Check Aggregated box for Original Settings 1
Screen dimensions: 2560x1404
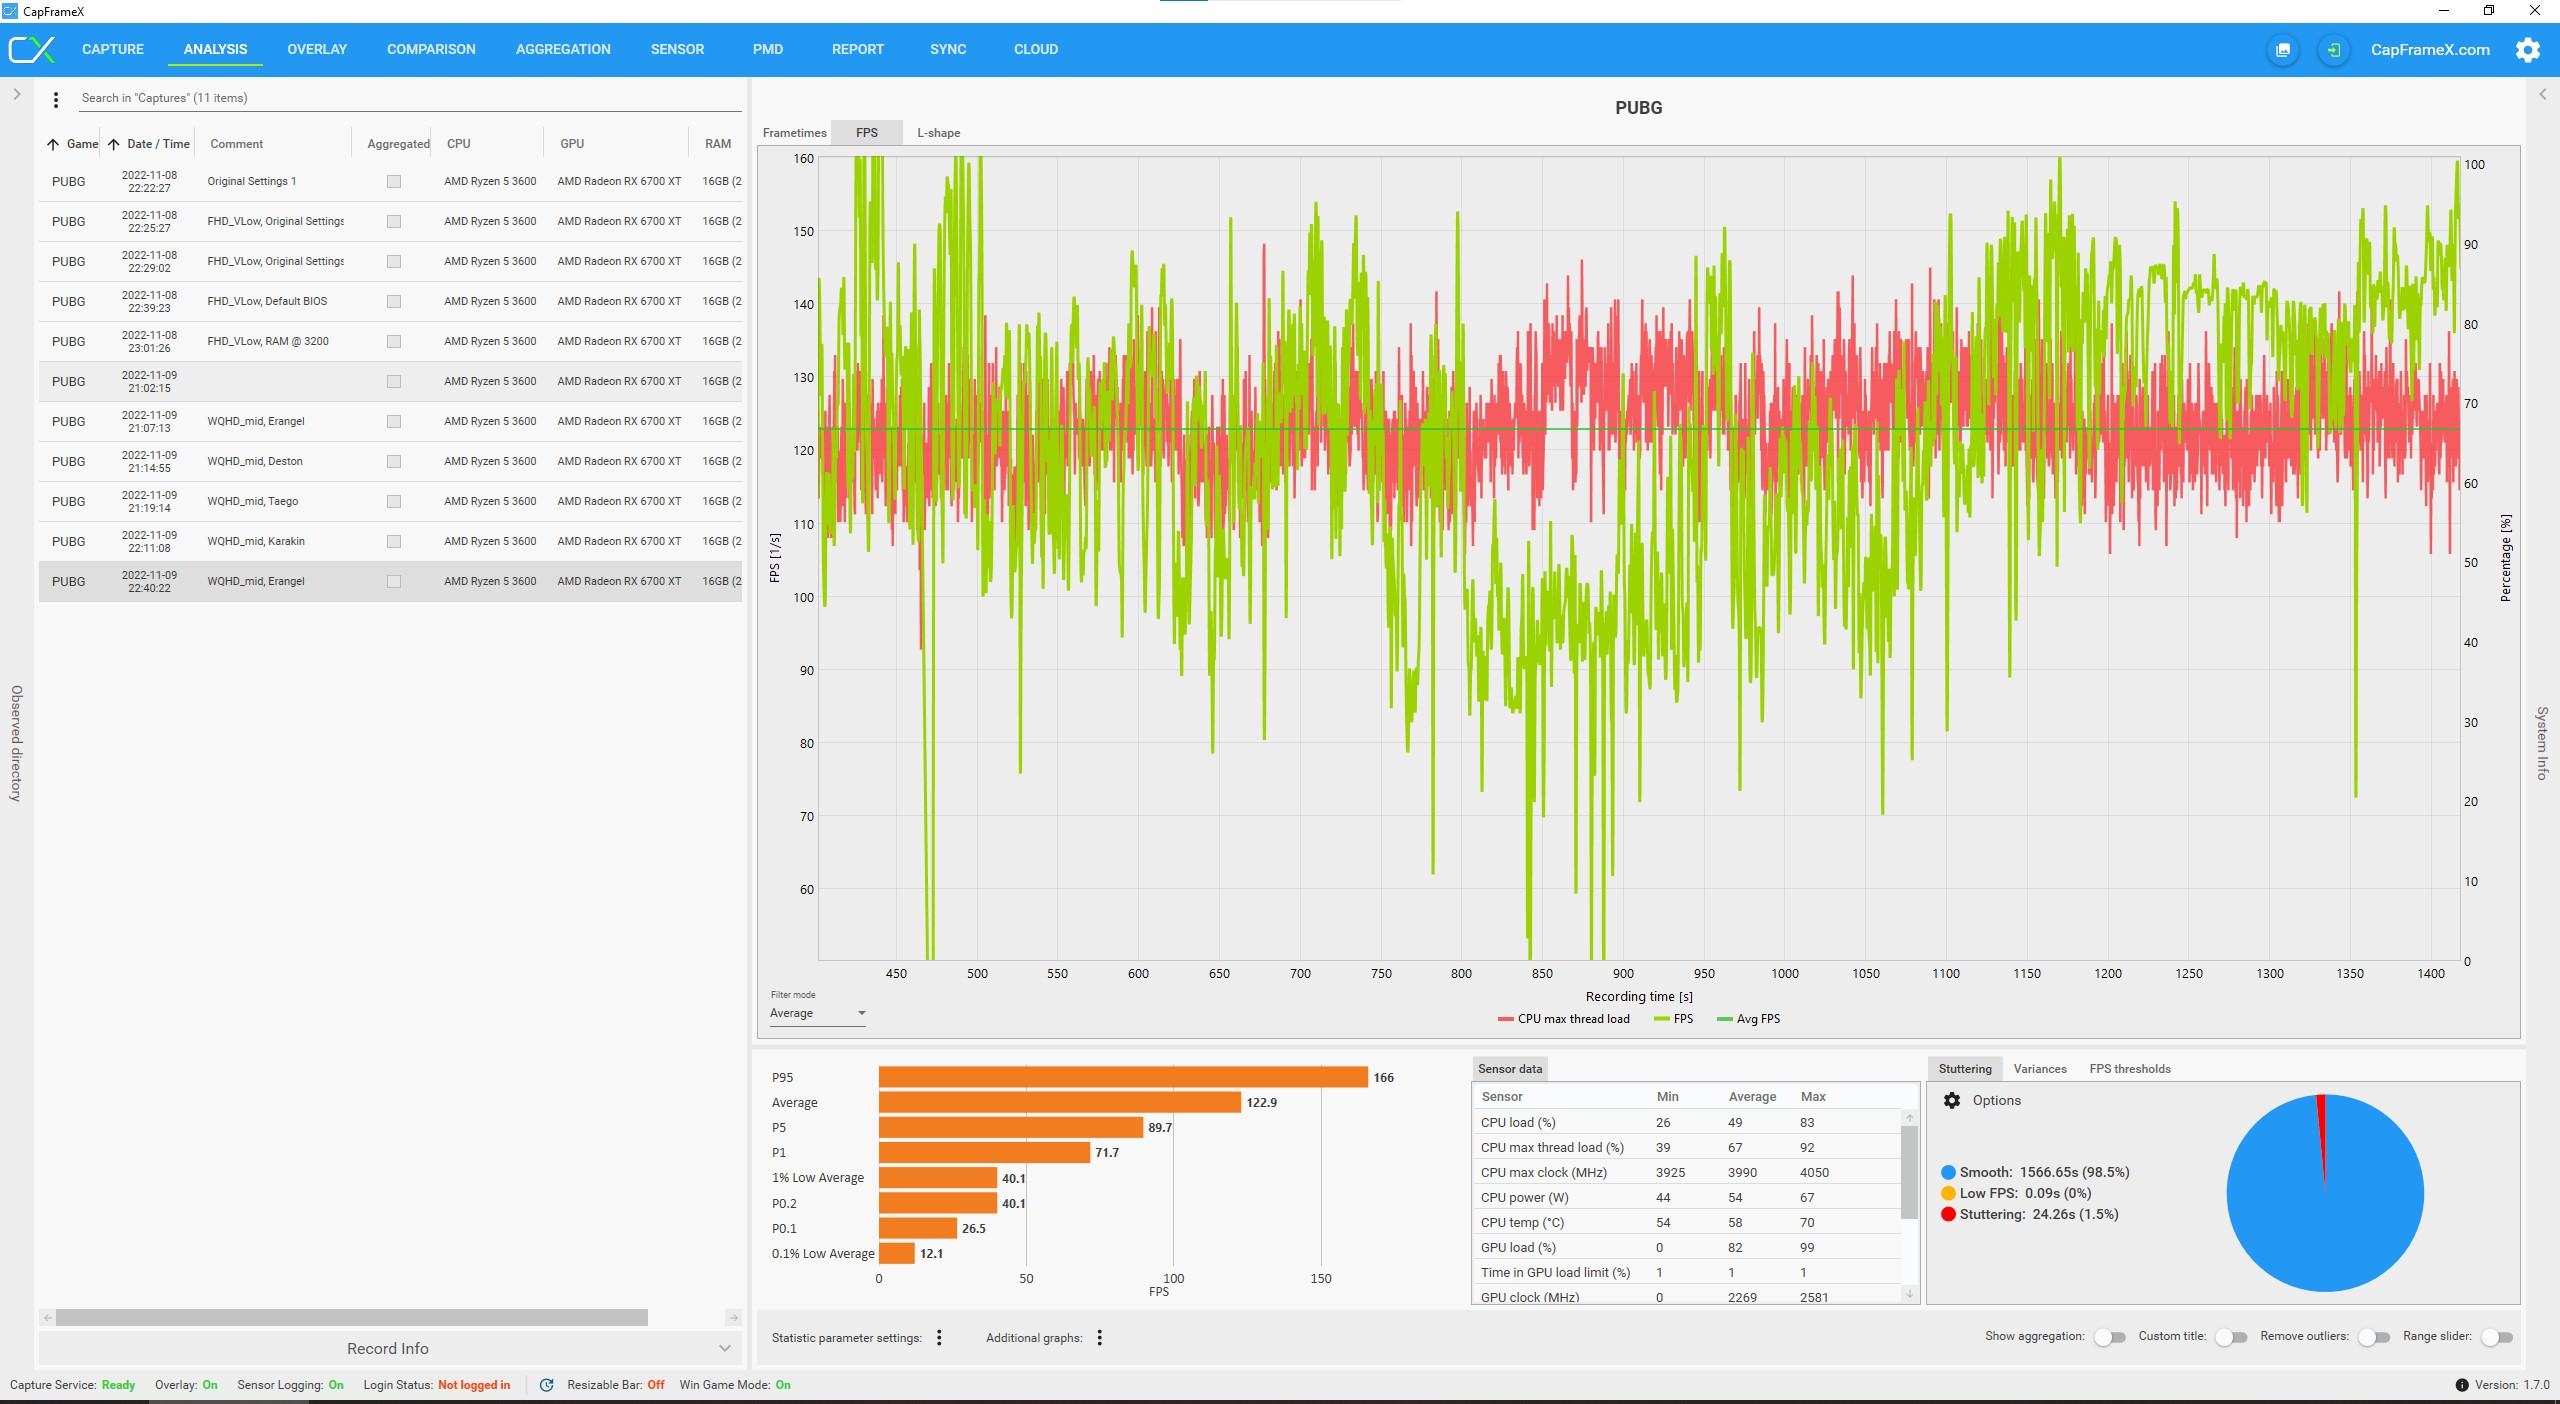(394, 182)
